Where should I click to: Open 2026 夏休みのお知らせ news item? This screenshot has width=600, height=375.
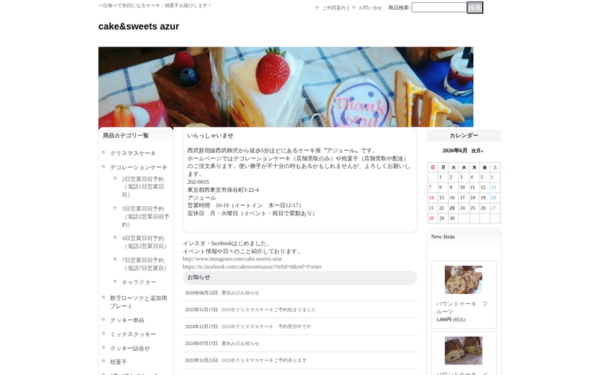(x=240, y=293)
